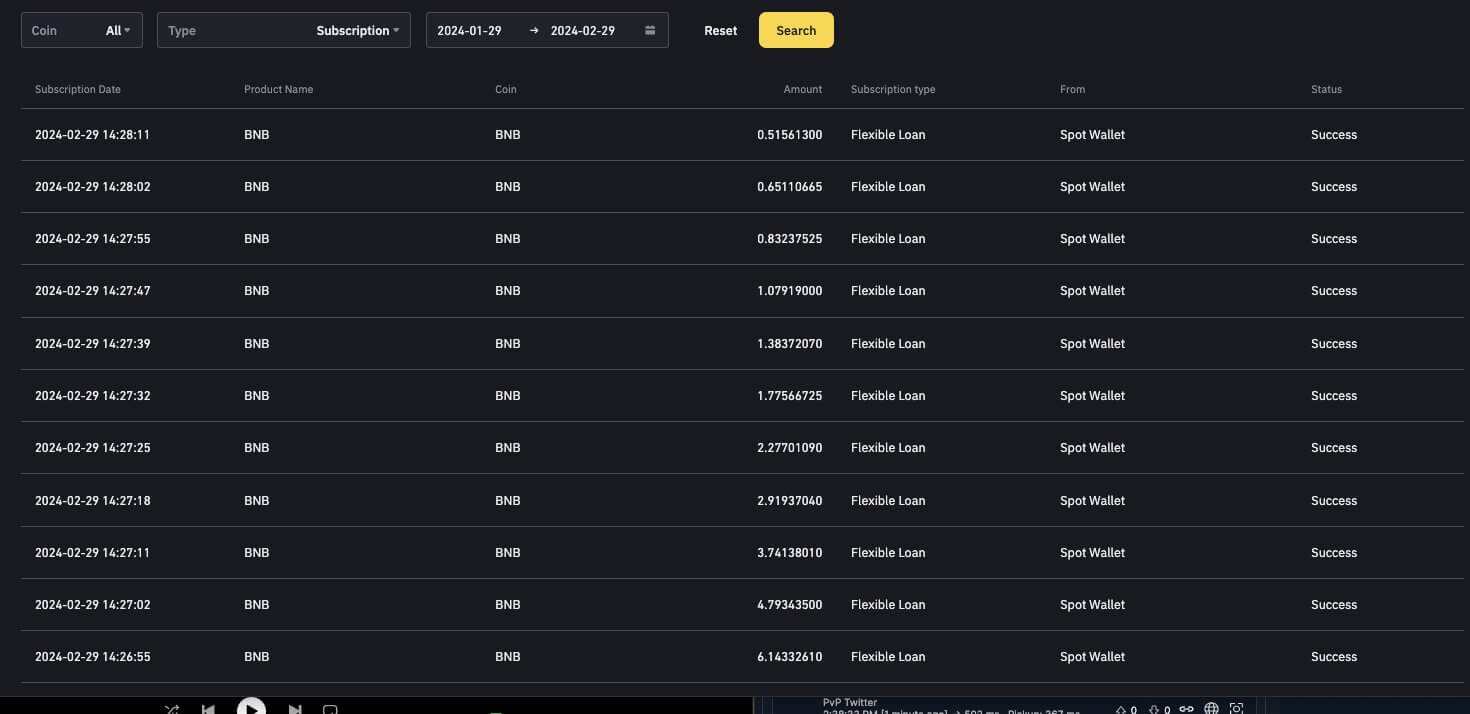1470x714 pixels.
Task: Click the start date 2024-01-29 field
Action: click(469, 30)
